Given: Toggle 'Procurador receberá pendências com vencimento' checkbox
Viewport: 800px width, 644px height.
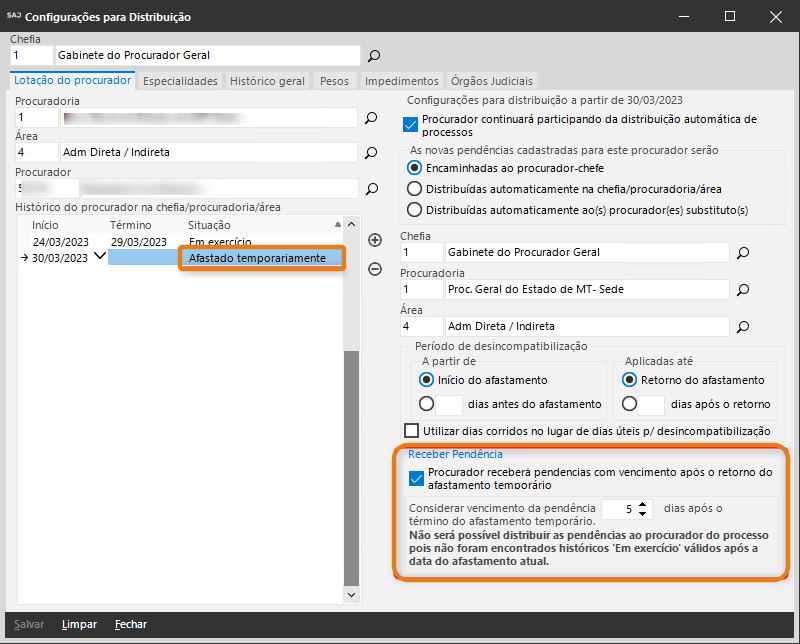Looking at the screenshot, I should pos(417,478).
